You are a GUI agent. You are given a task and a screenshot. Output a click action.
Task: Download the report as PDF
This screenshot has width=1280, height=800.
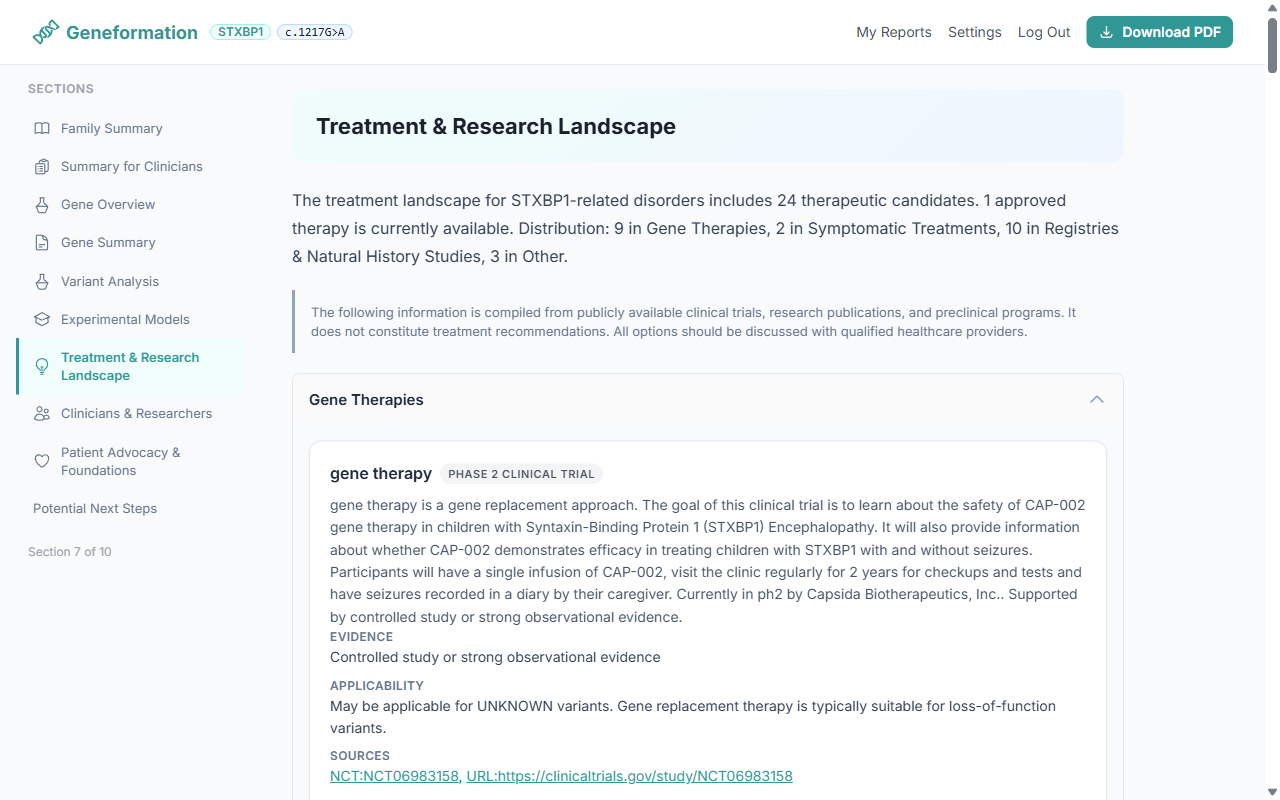1159,32
